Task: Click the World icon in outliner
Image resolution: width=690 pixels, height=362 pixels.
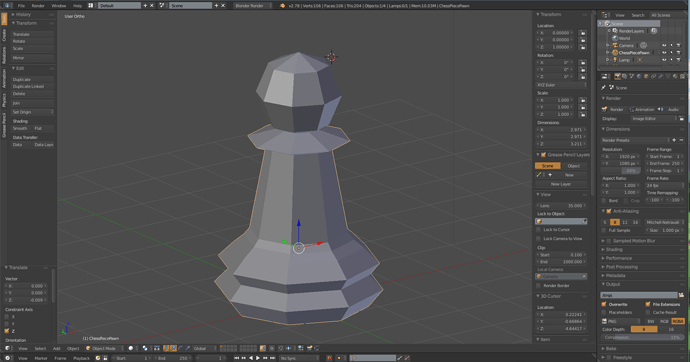Action: (x=615, y=38)
